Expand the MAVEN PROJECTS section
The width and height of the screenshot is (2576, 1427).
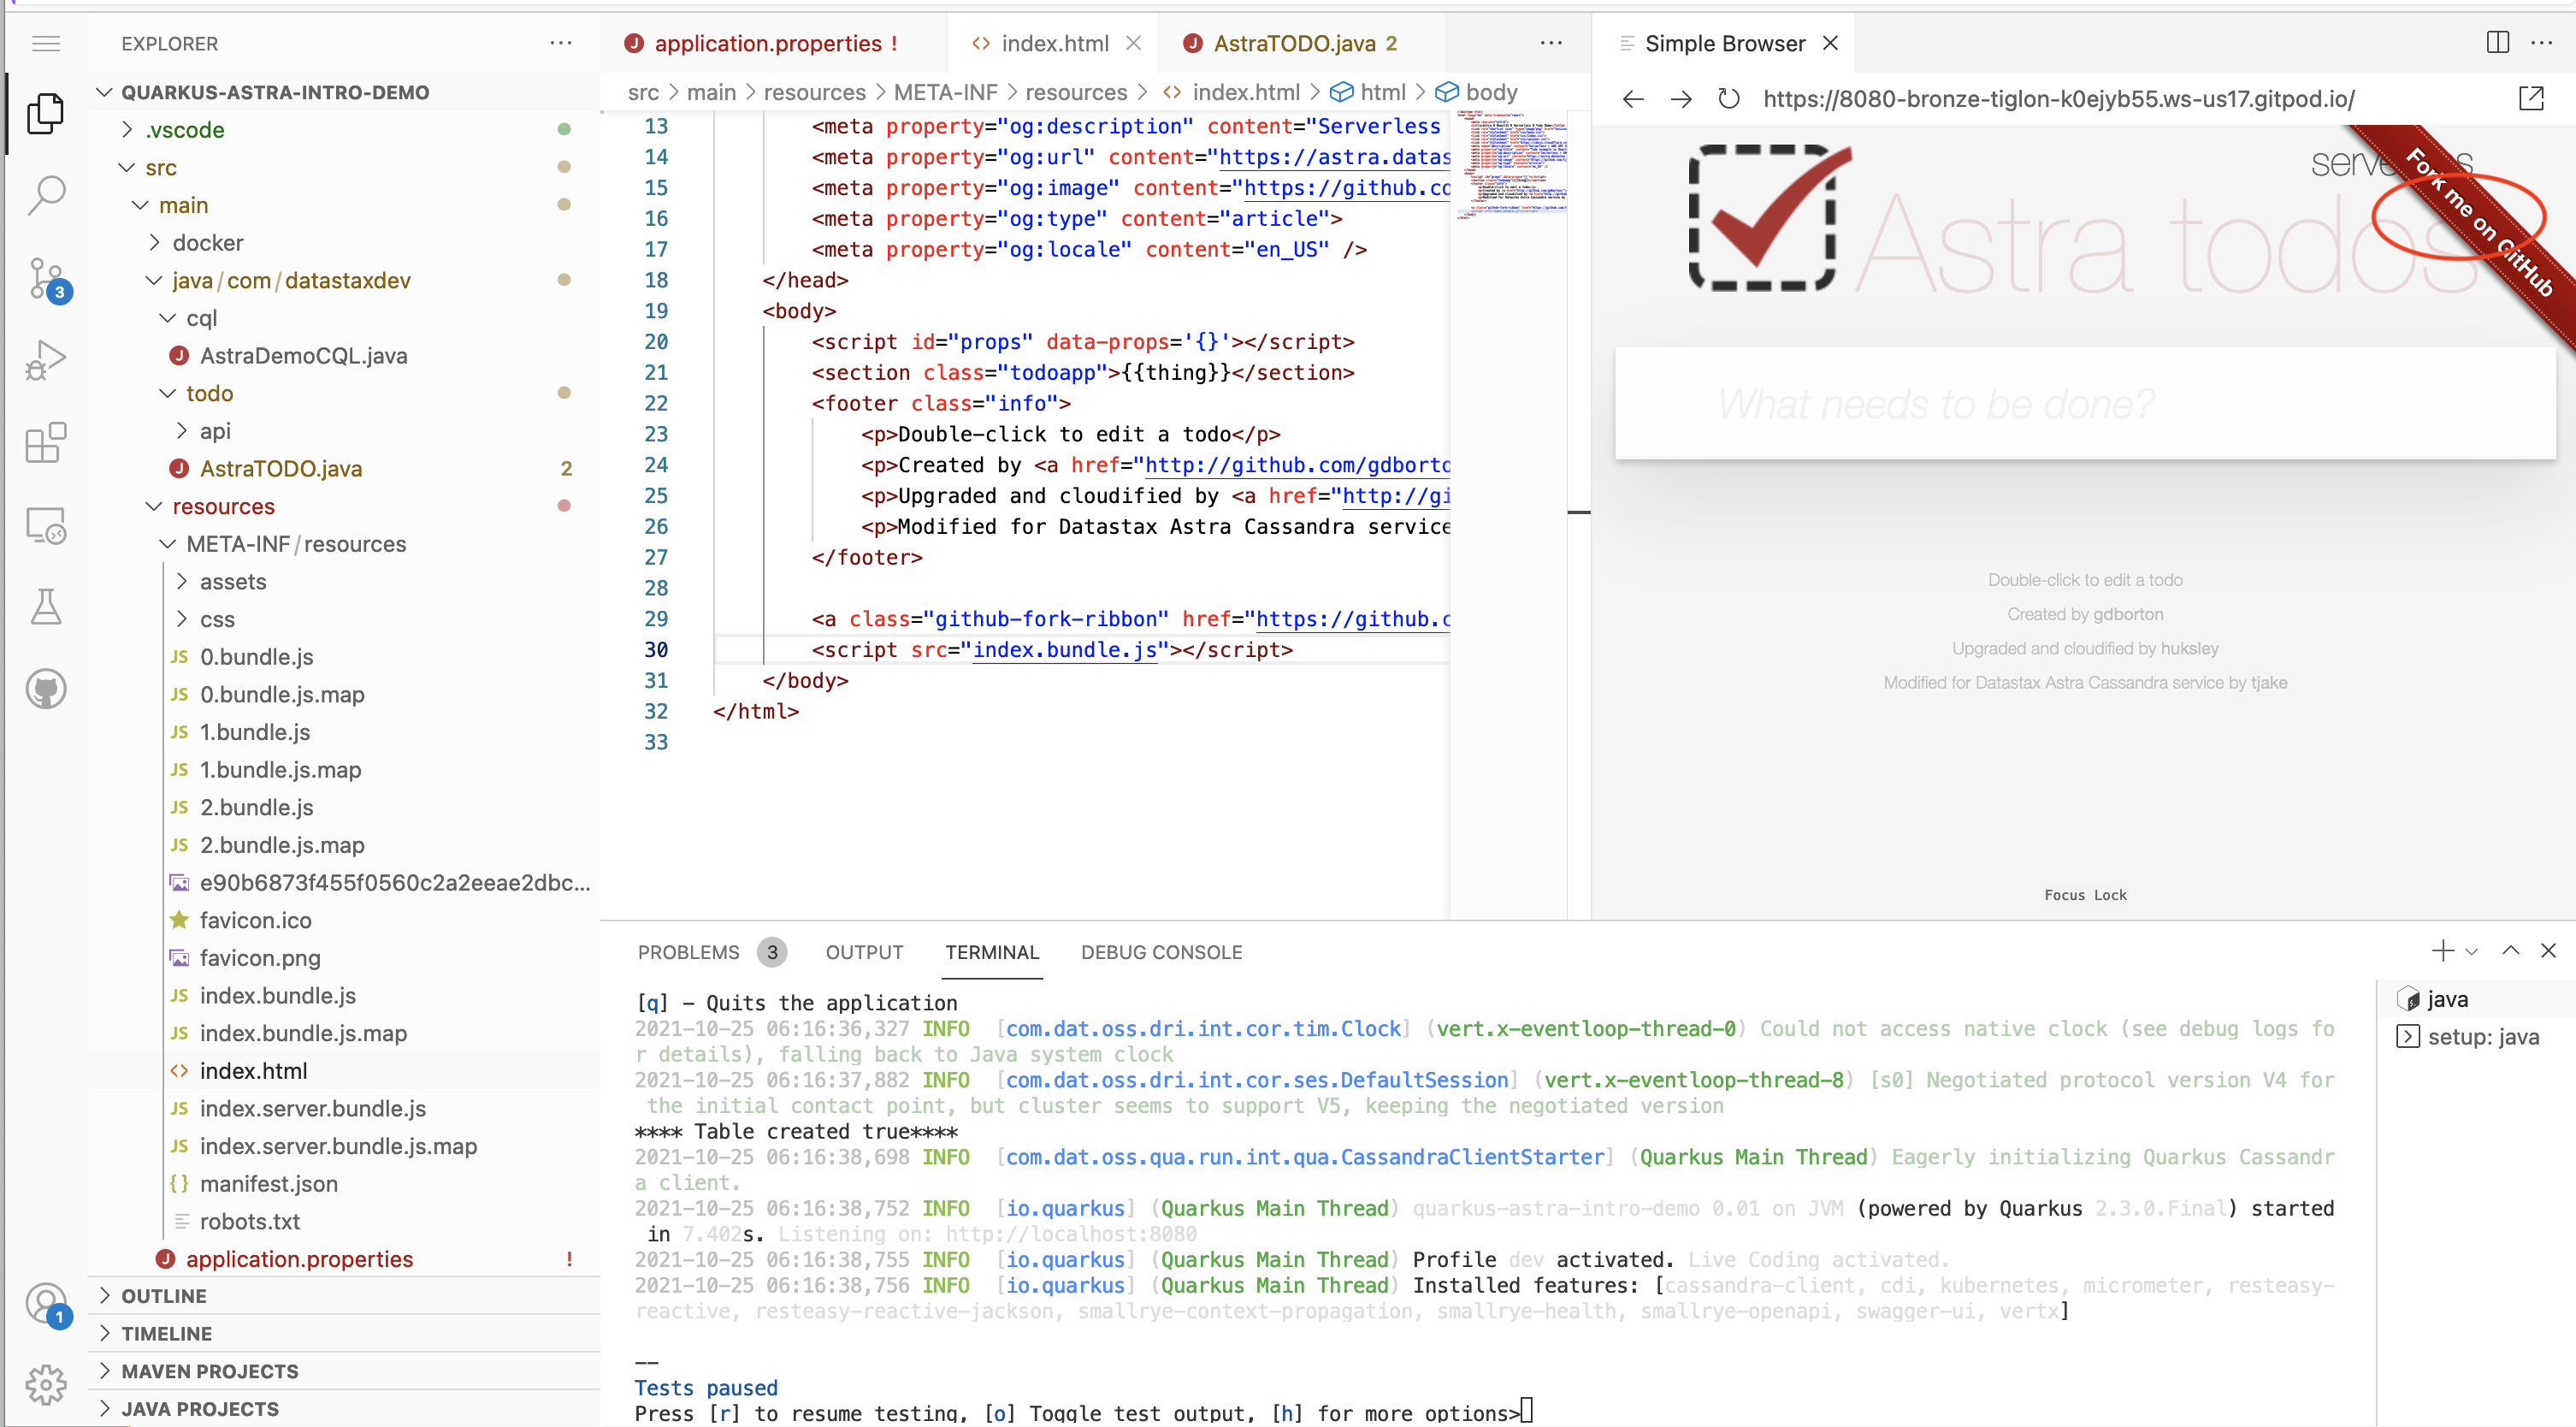click(209, 1371)
